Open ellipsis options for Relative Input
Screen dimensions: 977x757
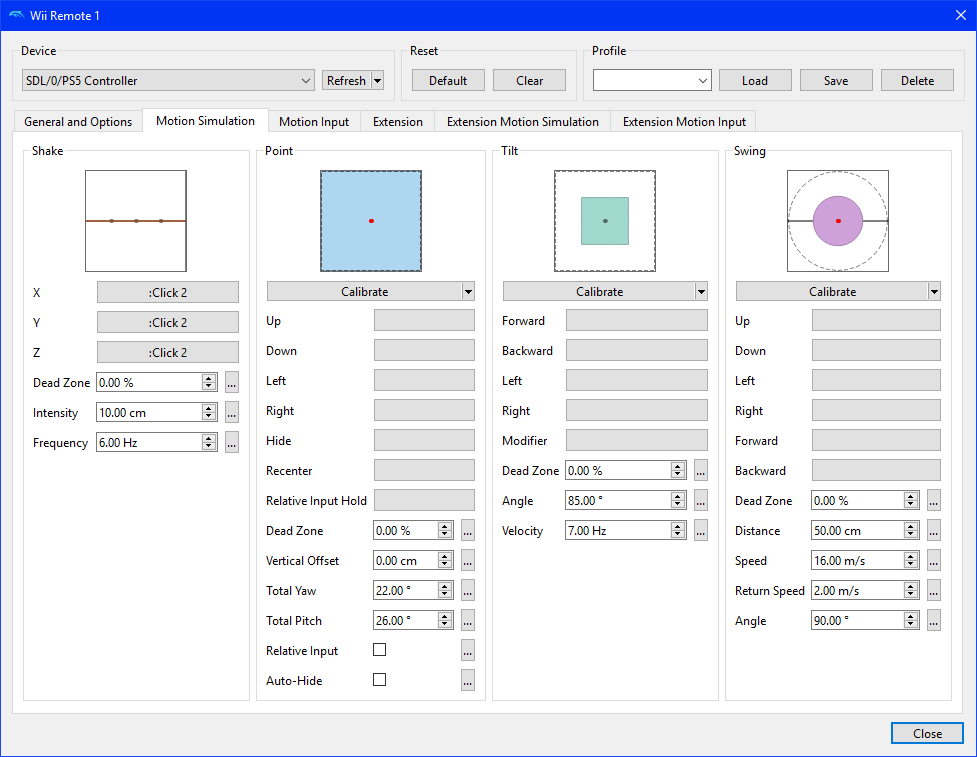[467, 650]
